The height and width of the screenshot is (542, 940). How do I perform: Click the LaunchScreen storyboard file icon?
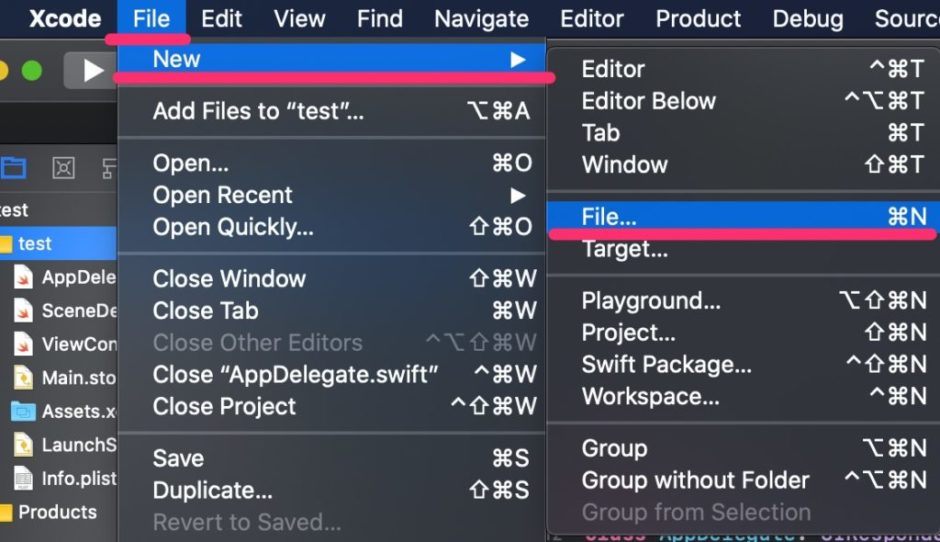(x=23, y=445)
